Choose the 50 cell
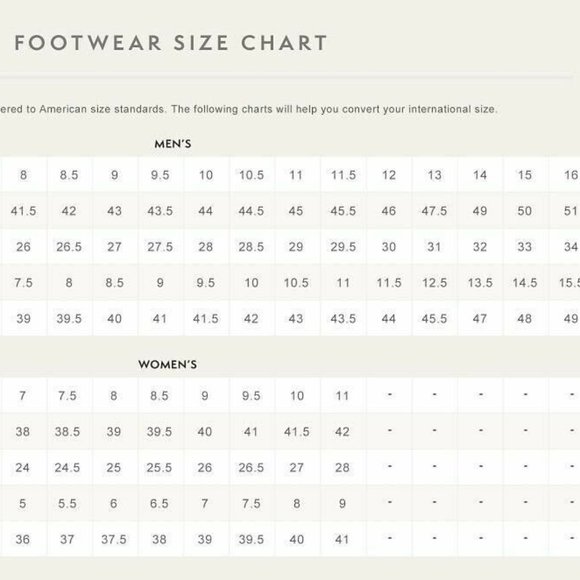Screen dimensions: 580x580 [x=525, y=210]
